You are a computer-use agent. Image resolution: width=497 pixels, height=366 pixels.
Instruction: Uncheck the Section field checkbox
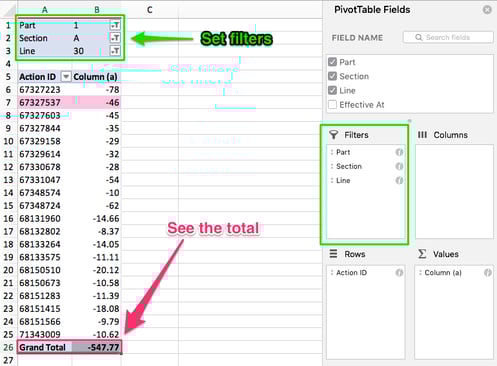pyautogui.click(x=332, y=76)
